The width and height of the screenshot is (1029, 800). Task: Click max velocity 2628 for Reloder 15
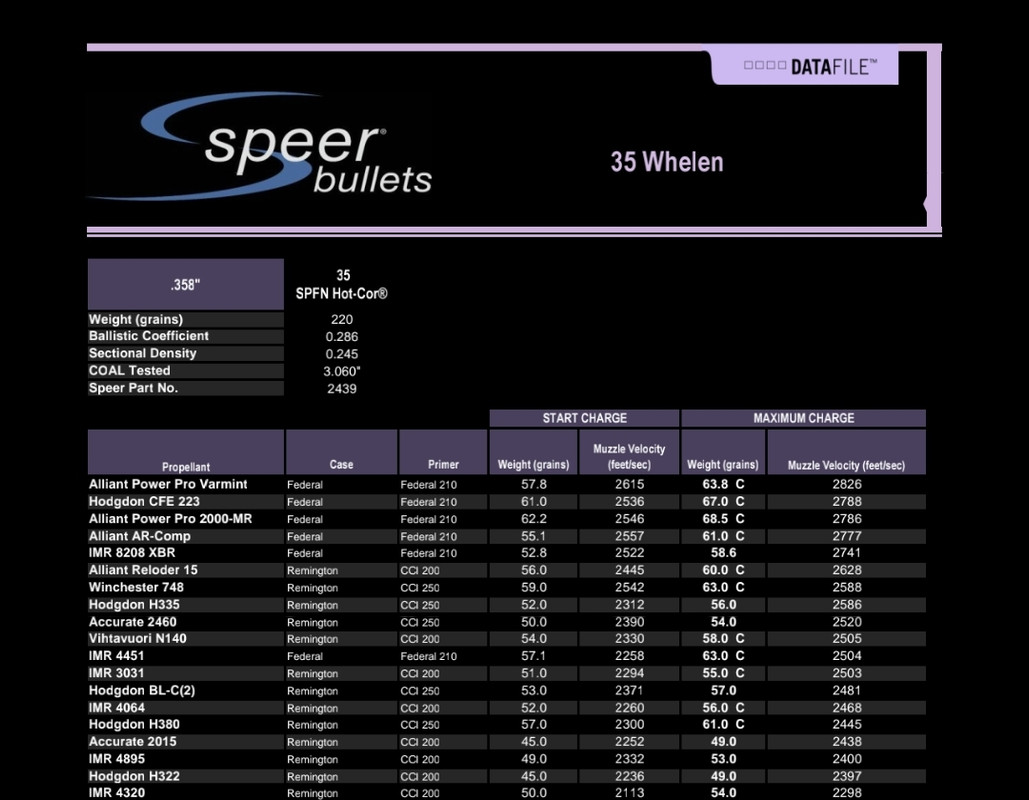[847, 570]
